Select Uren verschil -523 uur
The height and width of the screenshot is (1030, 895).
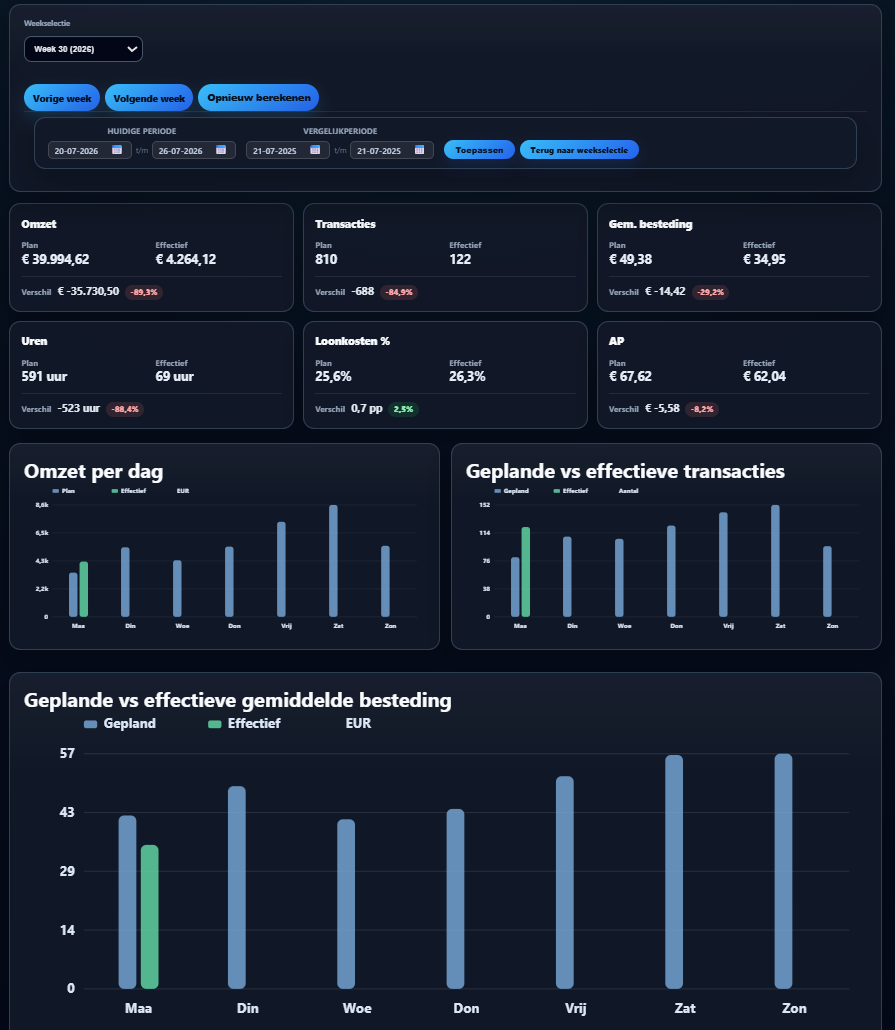point(78,408)
